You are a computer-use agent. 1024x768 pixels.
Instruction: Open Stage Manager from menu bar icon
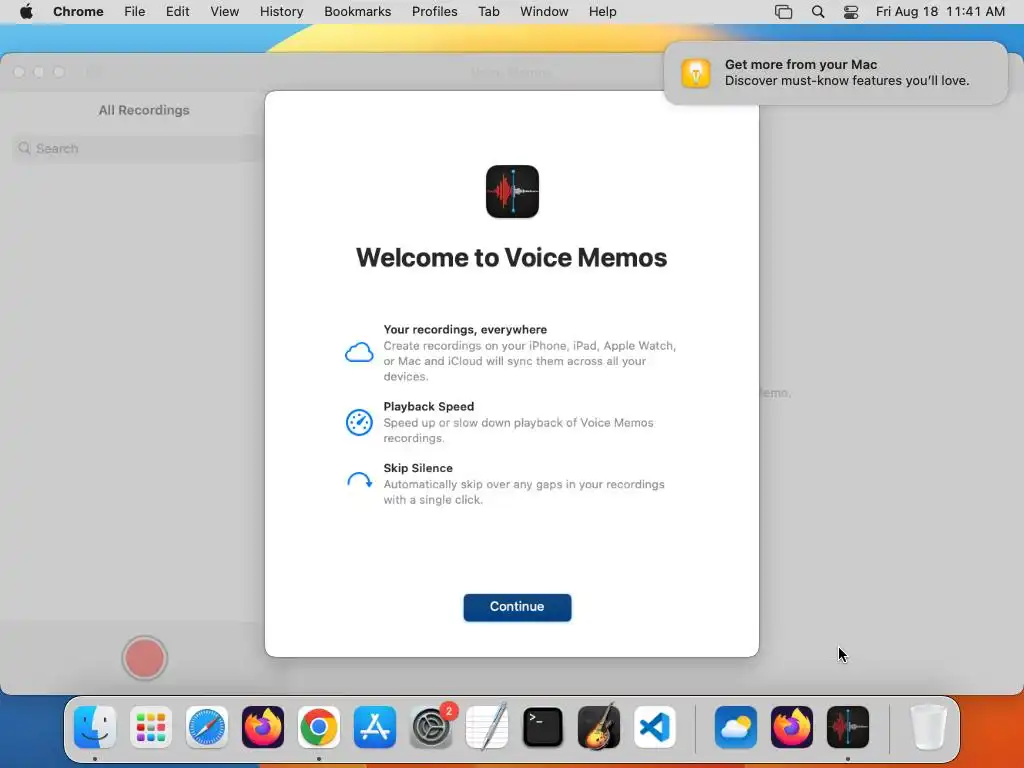point(784,12)
